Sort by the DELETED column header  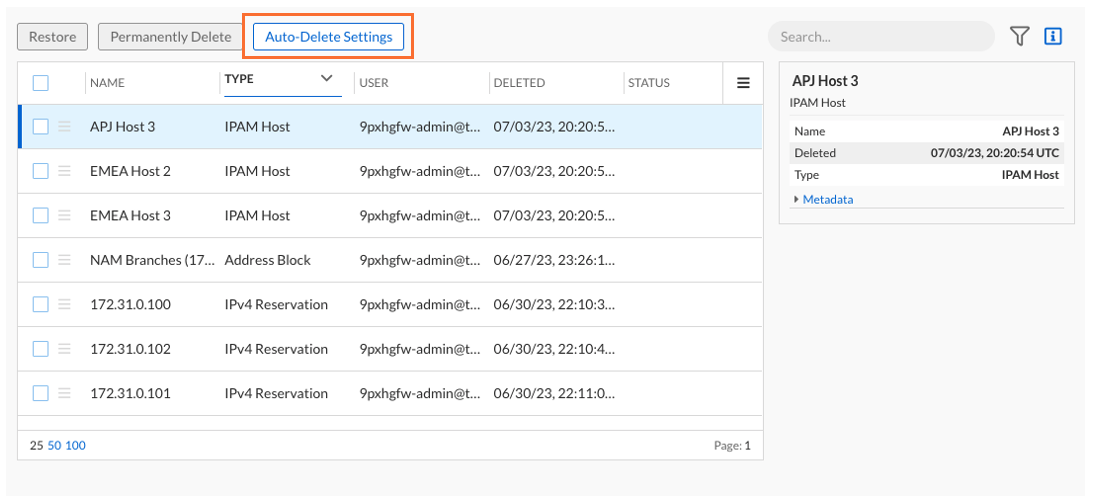tap(519, 83)
